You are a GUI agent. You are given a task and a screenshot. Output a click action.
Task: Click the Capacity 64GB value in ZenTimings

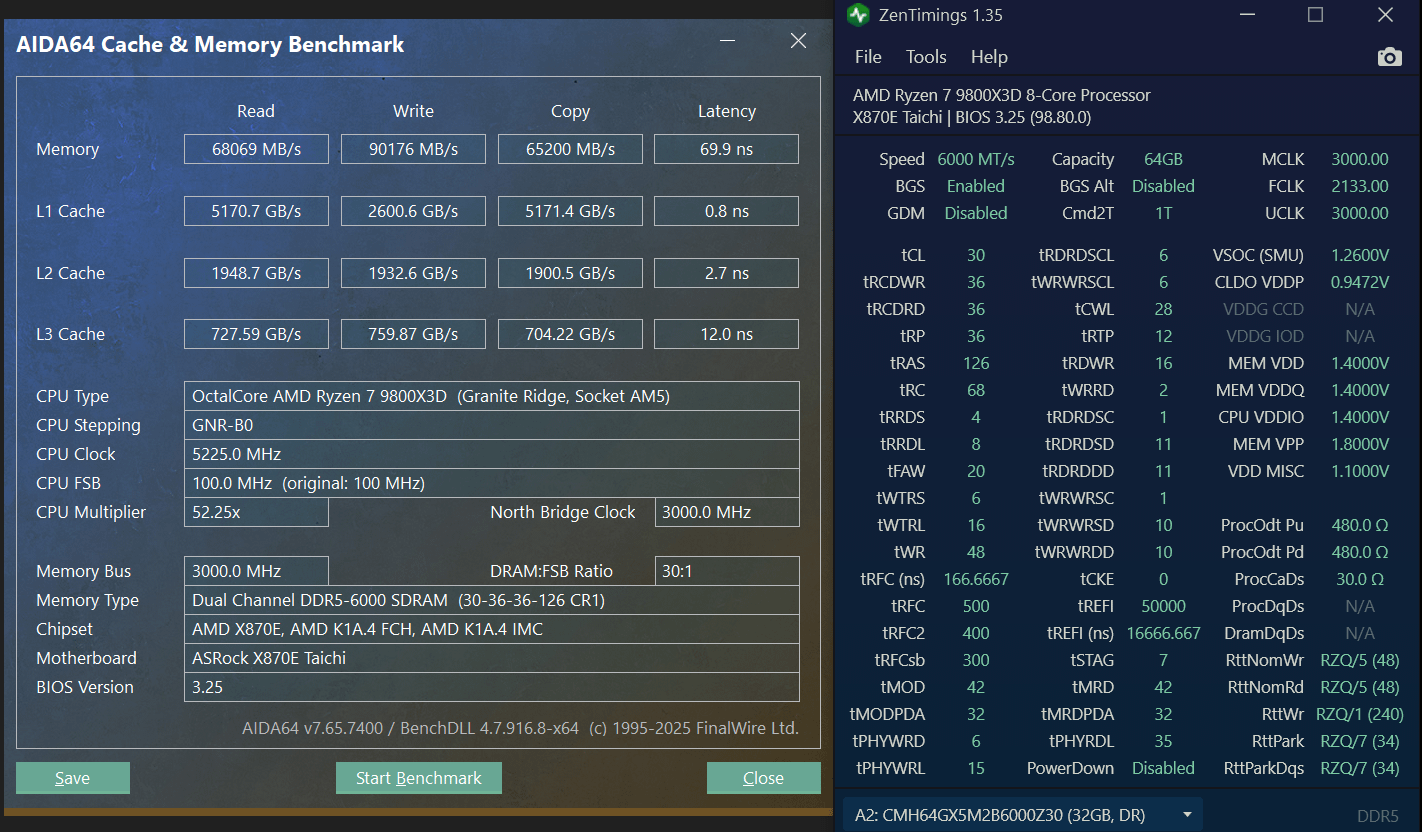click(1163, 159)
